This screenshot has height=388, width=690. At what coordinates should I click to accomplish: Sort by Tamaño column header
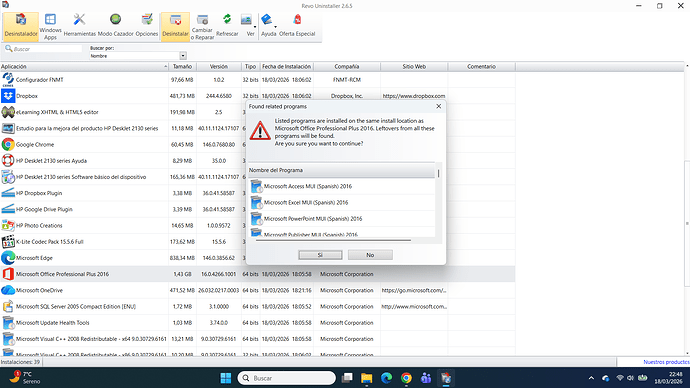point(182,66)
